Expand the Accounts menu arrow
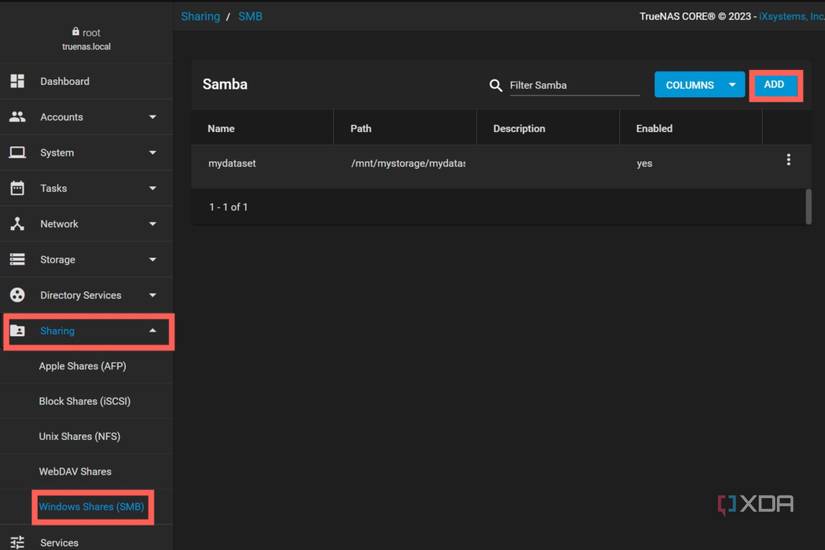This screenshot has width=825, height=550. point(153,117)
